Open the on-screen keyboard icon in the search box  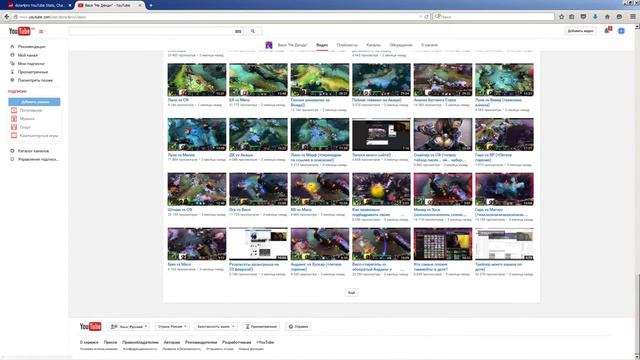[x=238, y=31]
